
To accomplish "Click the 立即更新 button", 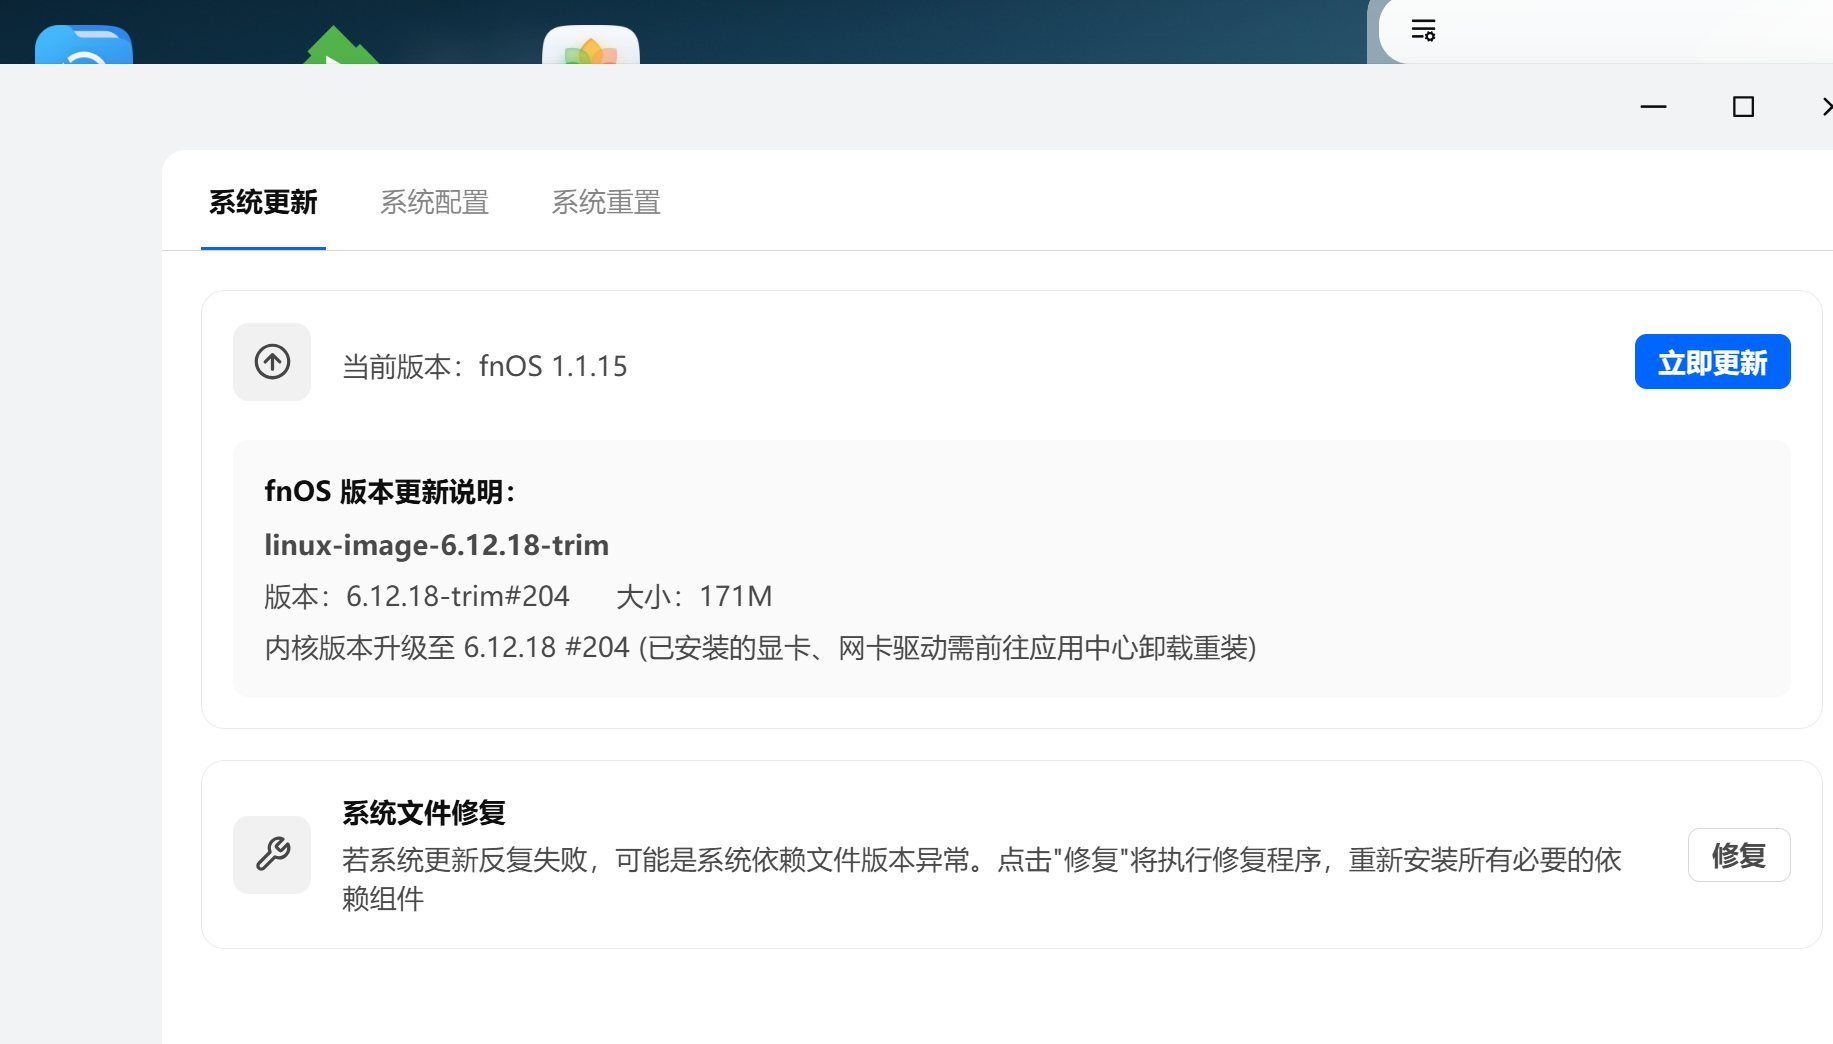I will pyautogui.click(x=1712, y=362).
